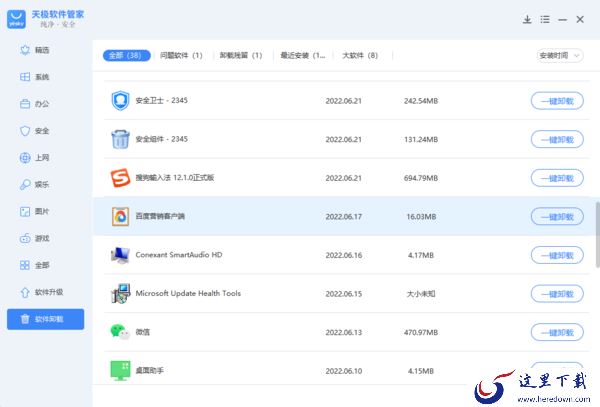The height and width of the screenshot is (407, 600).
Task: Click the 大小未知 size value
Action: pyautogui.click(x=421, y=294)
